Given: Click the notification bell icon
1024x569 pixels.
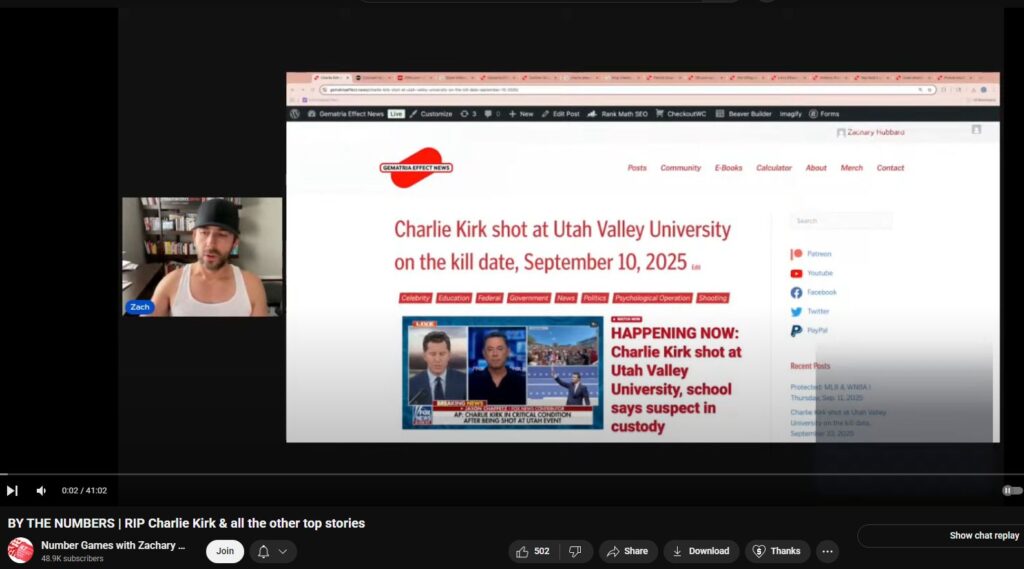Looking at the screenshot, I should coord(263,551).
